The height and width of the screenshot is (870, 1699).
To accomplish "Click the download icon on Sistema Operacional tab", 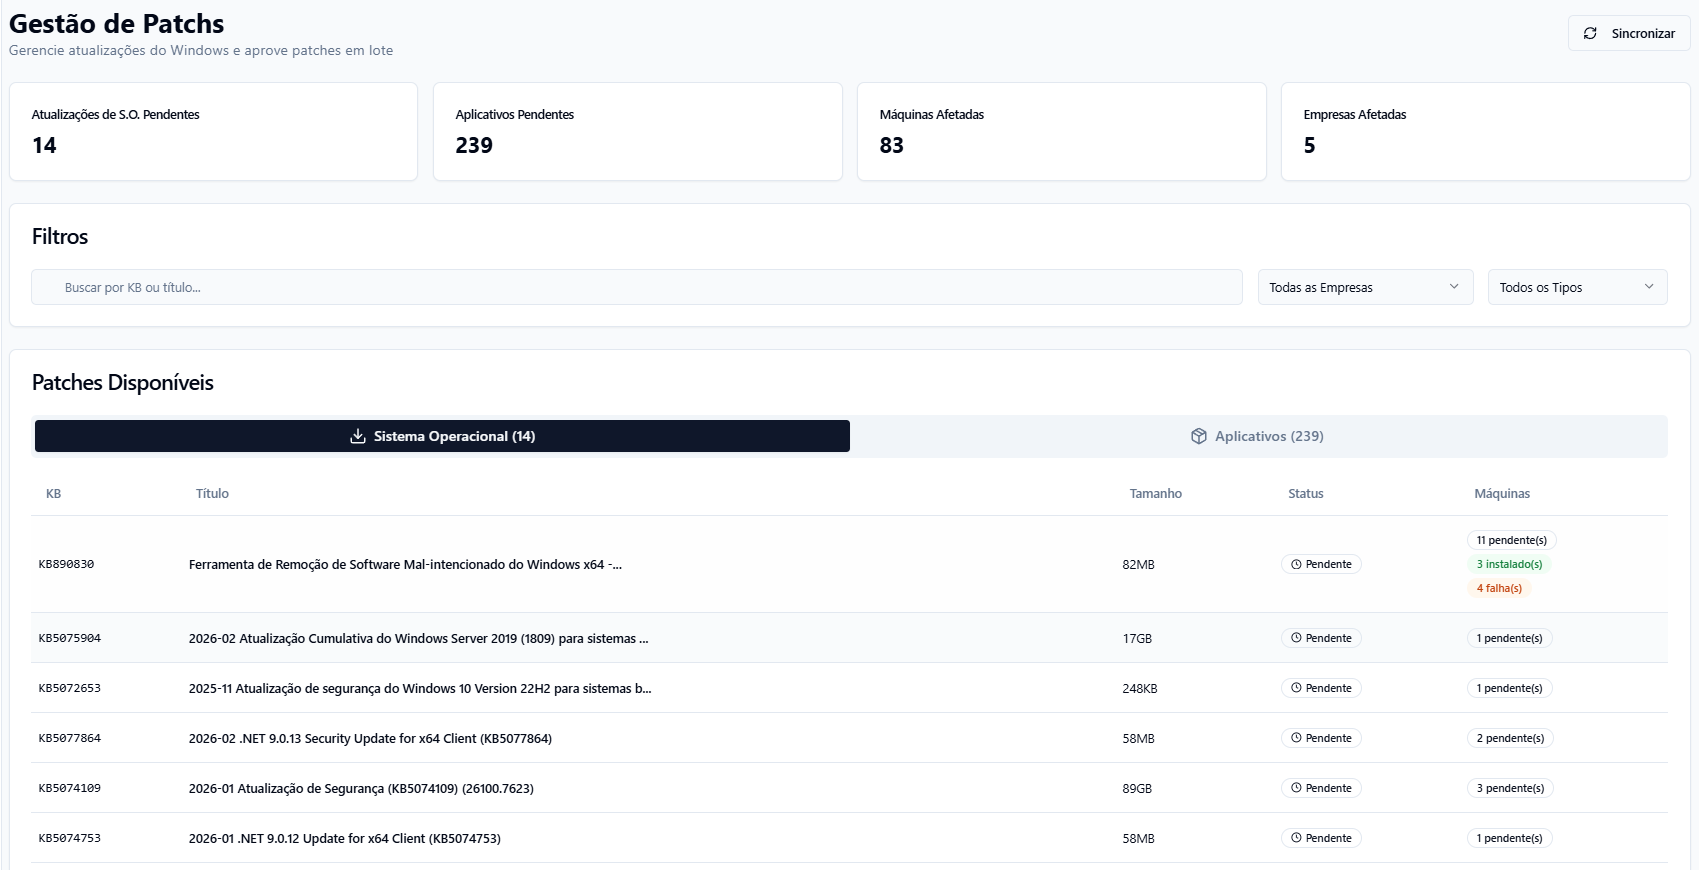I will (x=357, y=437).
